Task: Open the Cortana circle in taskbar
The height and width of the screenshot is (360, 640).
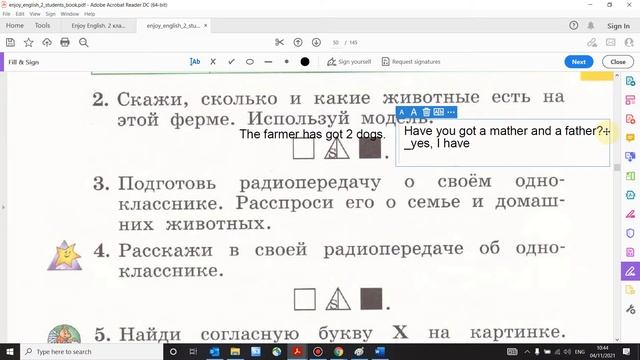Action: pos(173,351)
